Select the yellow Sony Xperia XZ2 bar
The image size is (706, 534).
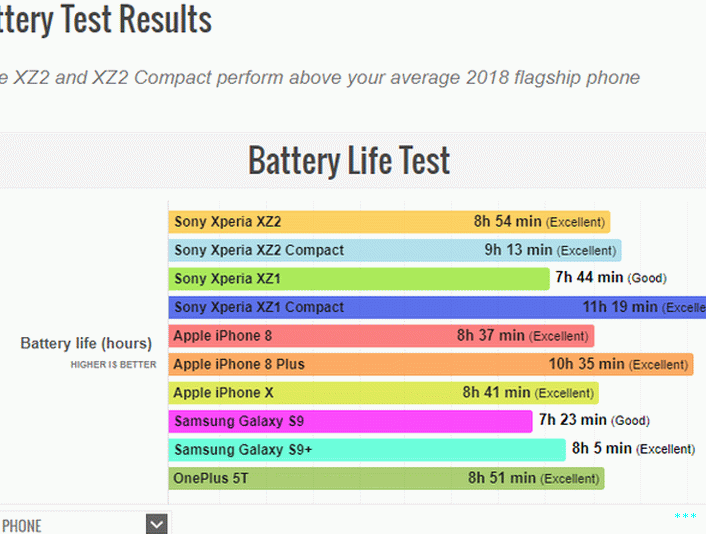pos(389,222)
